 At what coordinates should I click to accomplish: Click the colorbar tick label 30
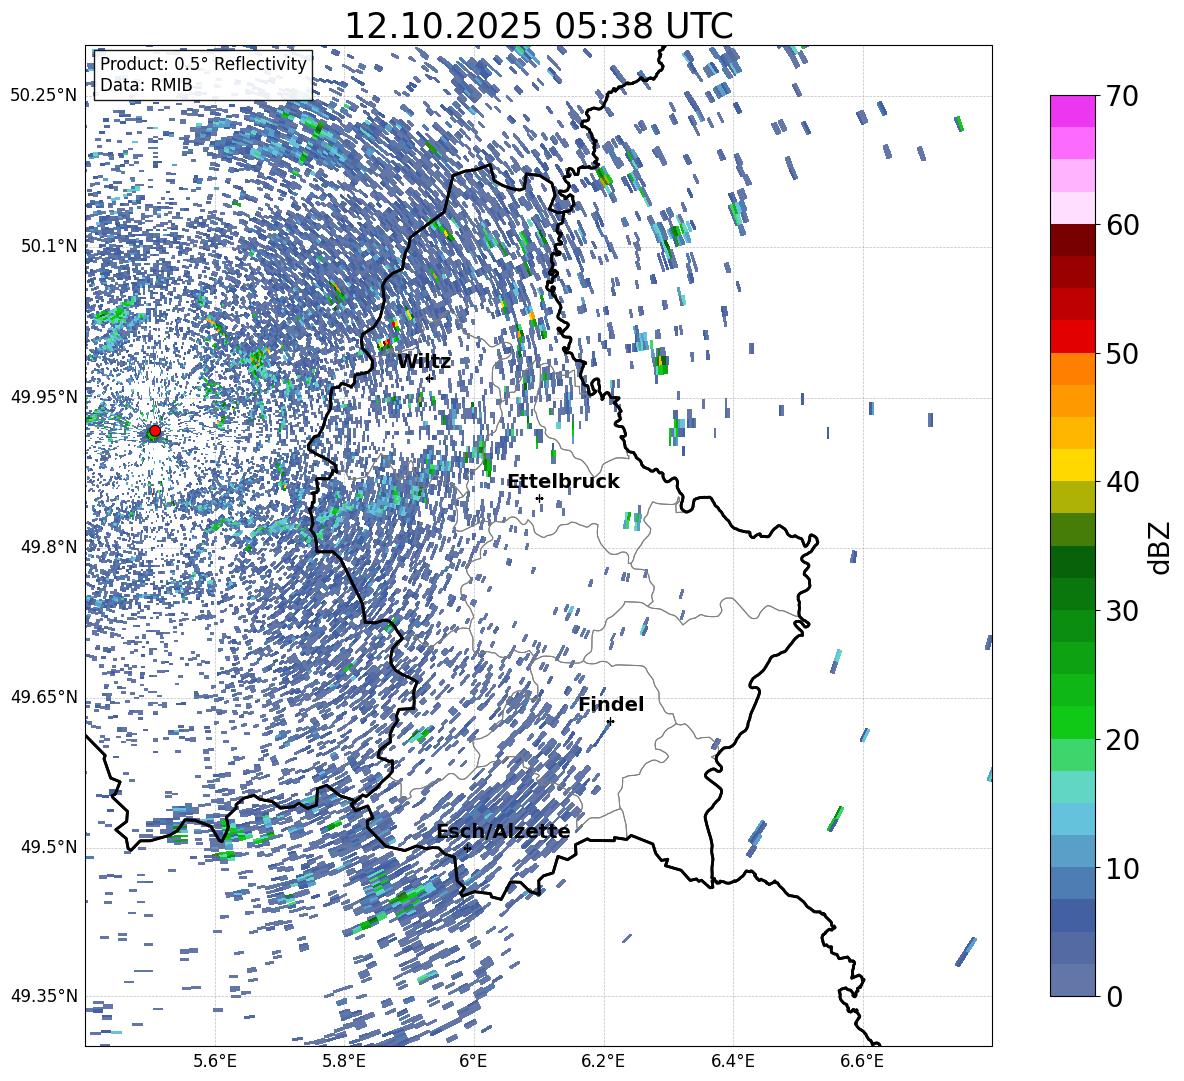click(1122, 611)
